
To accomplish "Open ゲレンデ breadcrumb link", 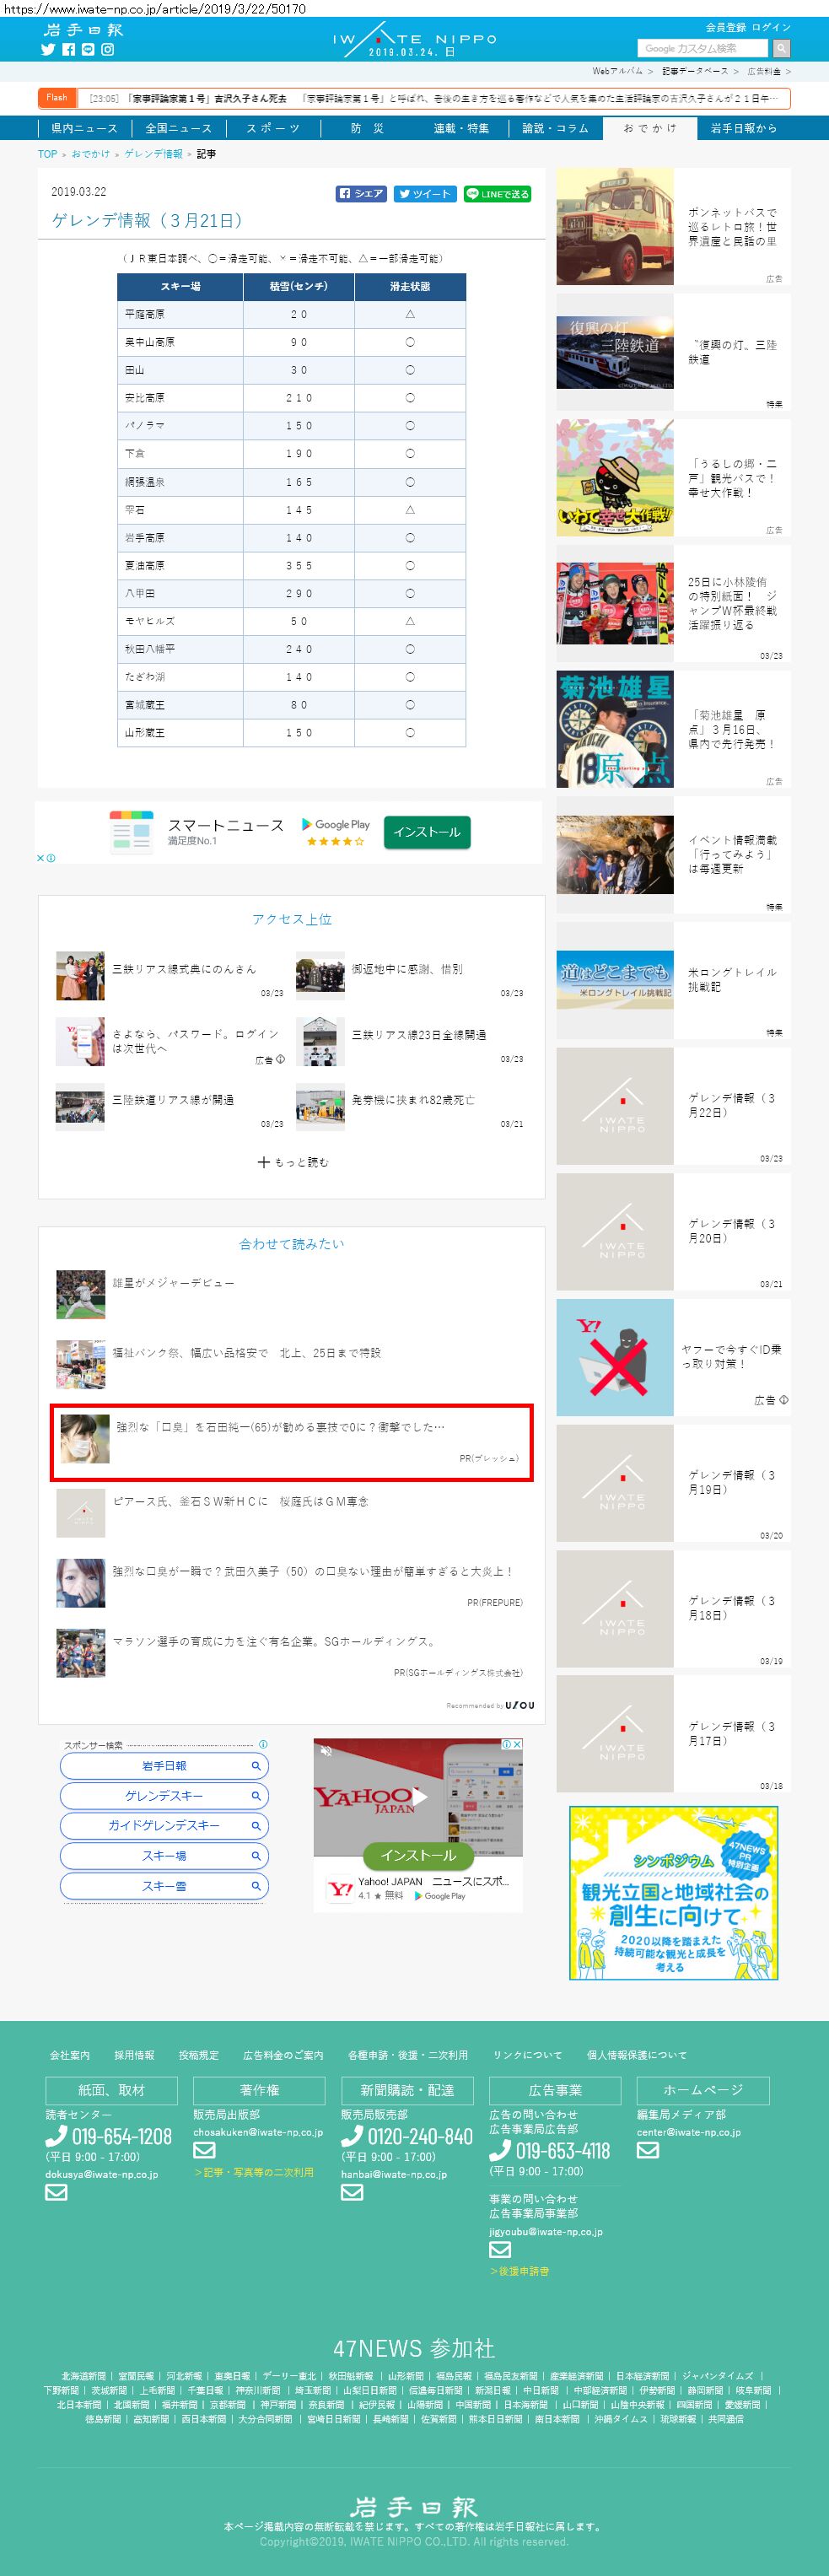I will click(153, 154).
